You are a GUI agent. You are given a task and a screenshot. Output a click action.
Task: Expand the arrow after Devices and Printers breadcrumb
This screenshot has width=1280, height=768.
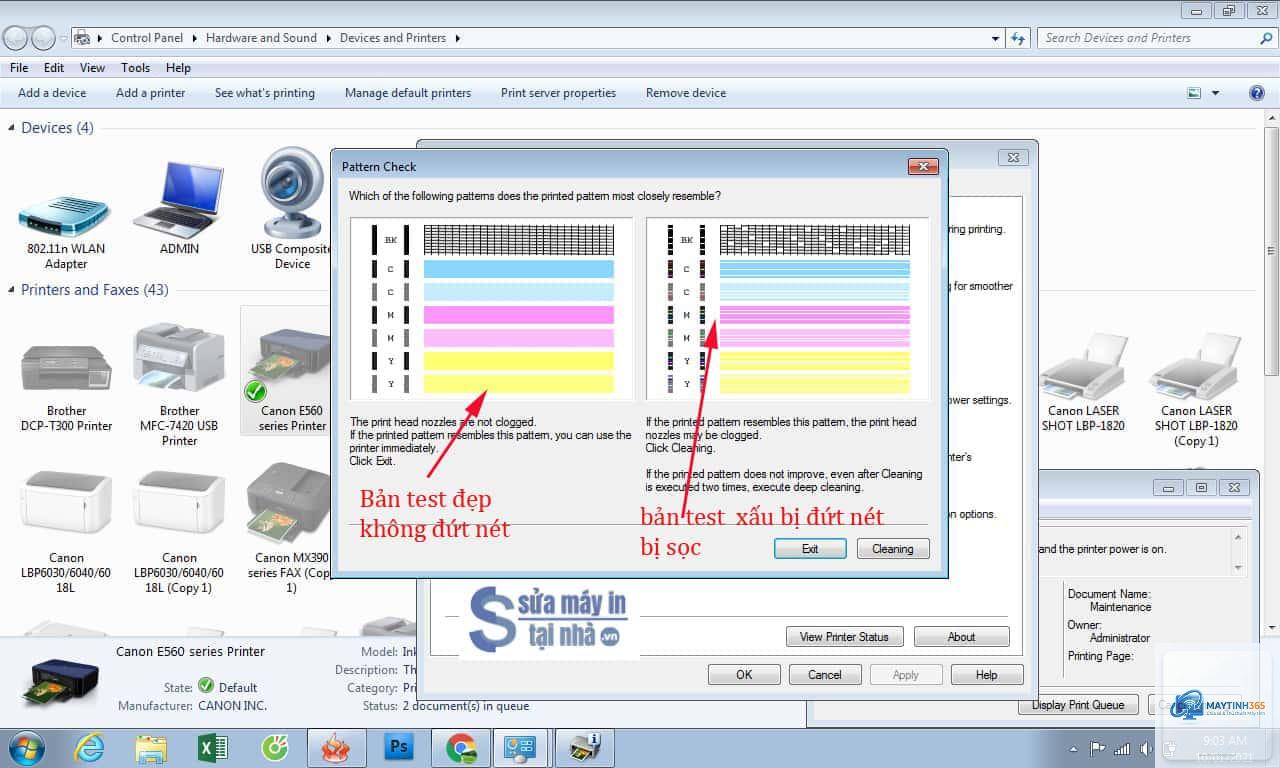[x=457, y=38]
